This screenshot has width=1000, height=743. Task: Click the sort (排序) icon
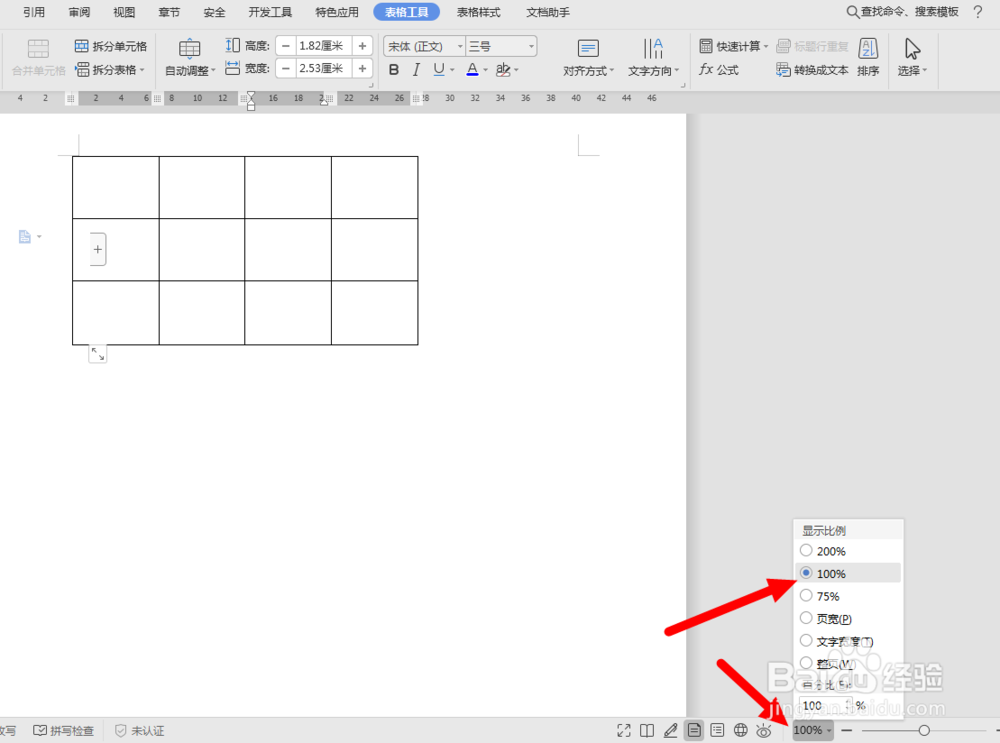pos(868,48)
